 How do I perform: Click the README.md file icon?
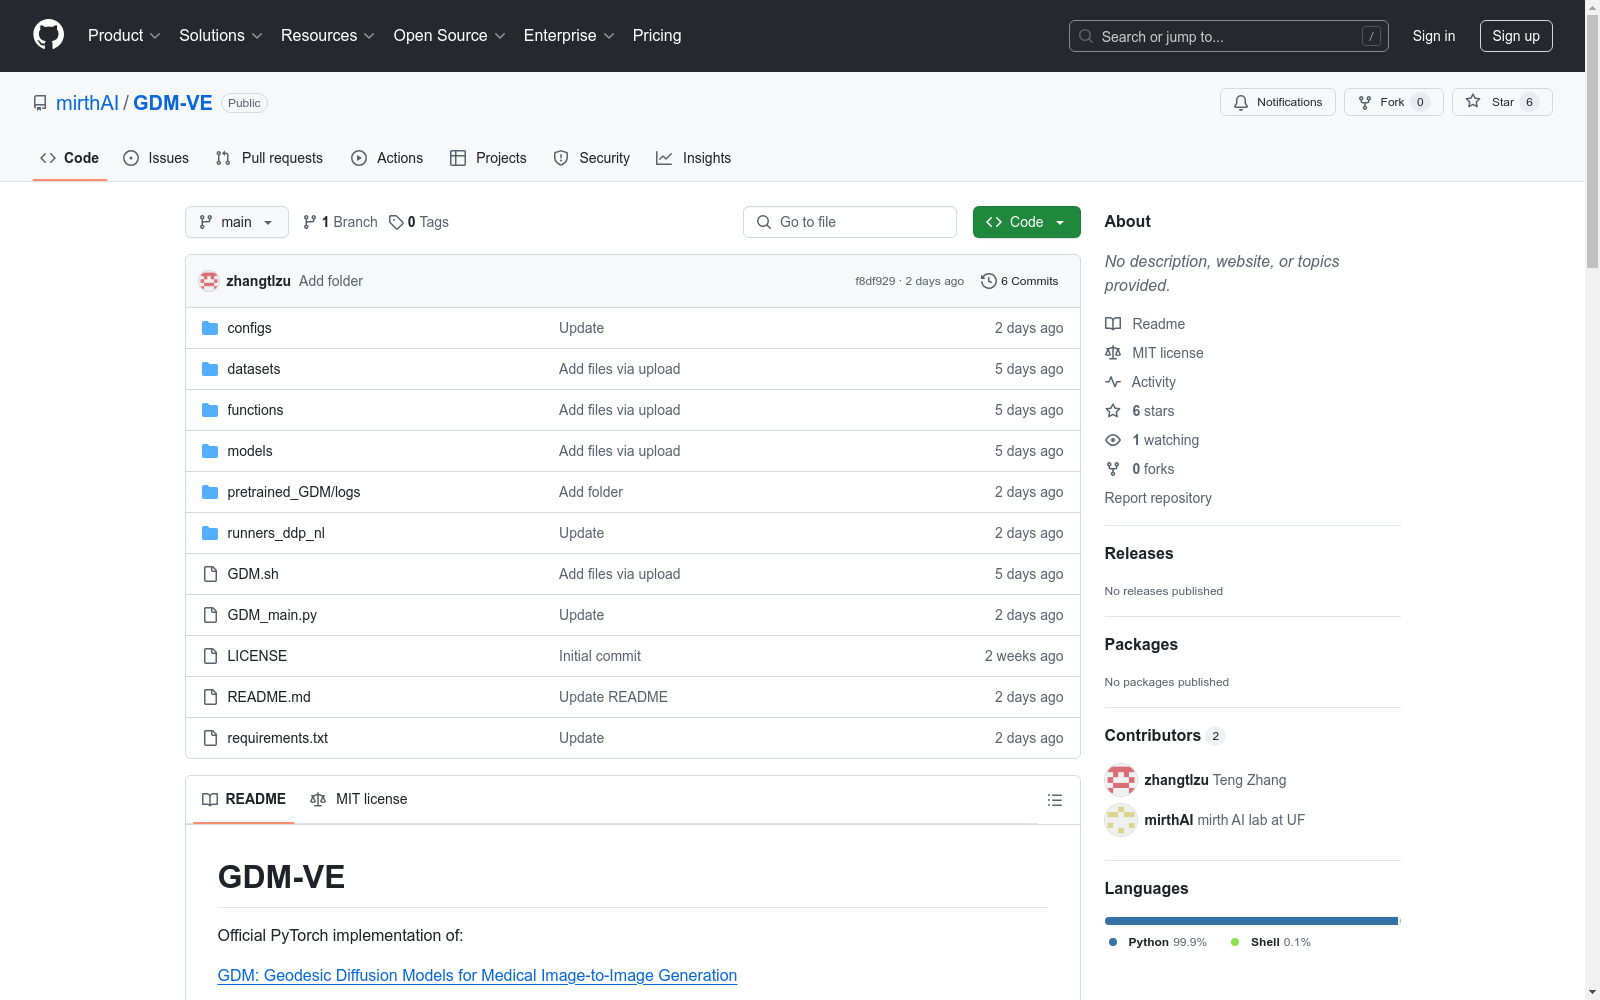pyautogui.click(x=210, y=697)
